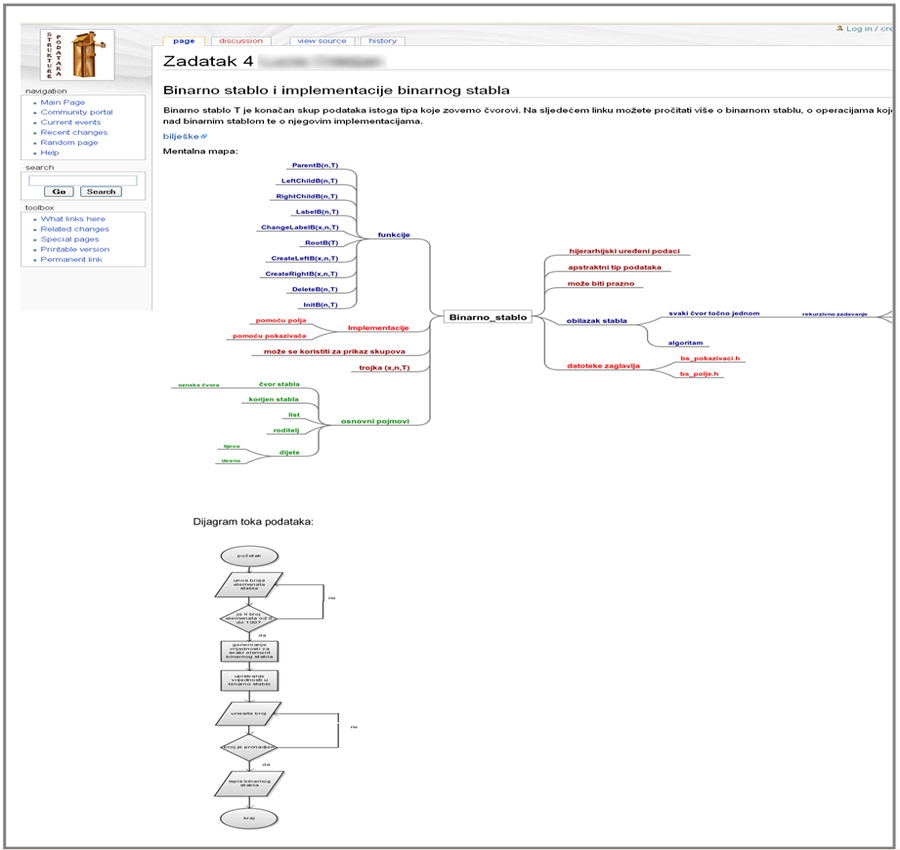
Task: Open the history tab
Action: [x=382, y=41]
